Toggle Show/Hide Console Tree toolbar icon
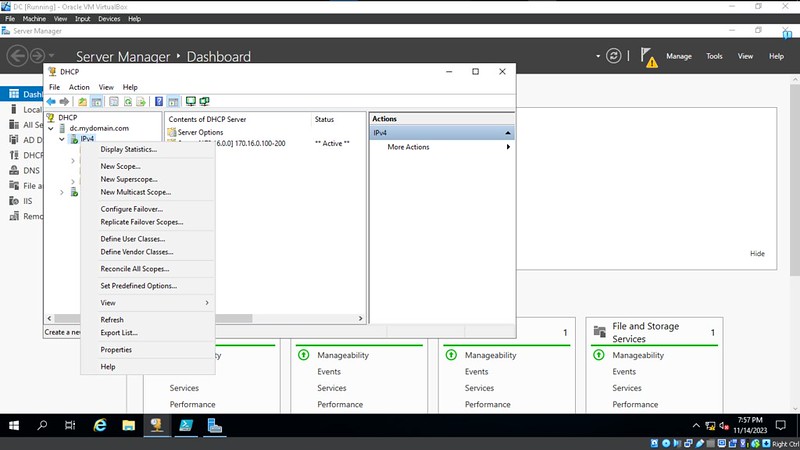Viewport: 800px width, 450px height. pyautogui.click(x=96, y=102)
